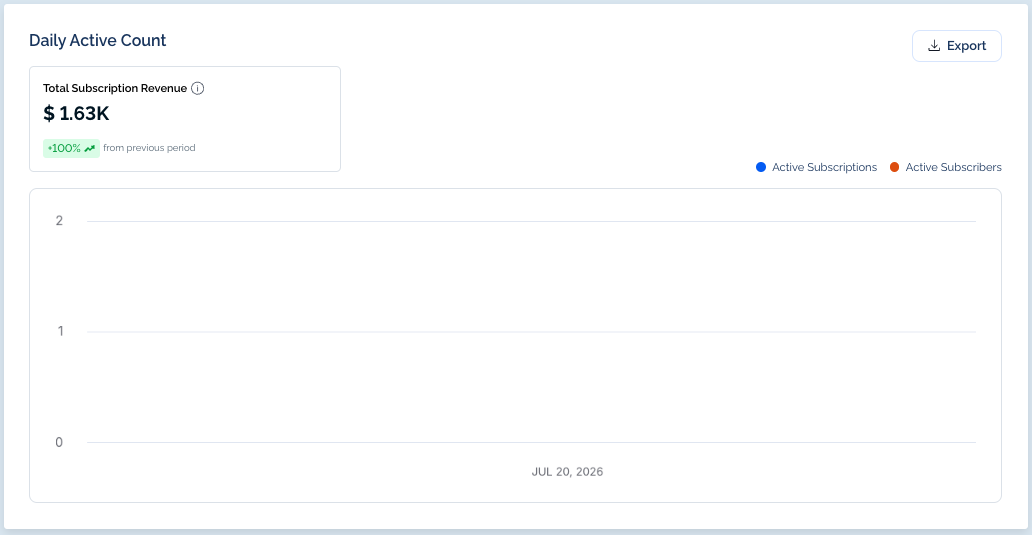Click the top gridline at value 2
This screenshot has width=1032, height=535.
click(x=531, y=221)
